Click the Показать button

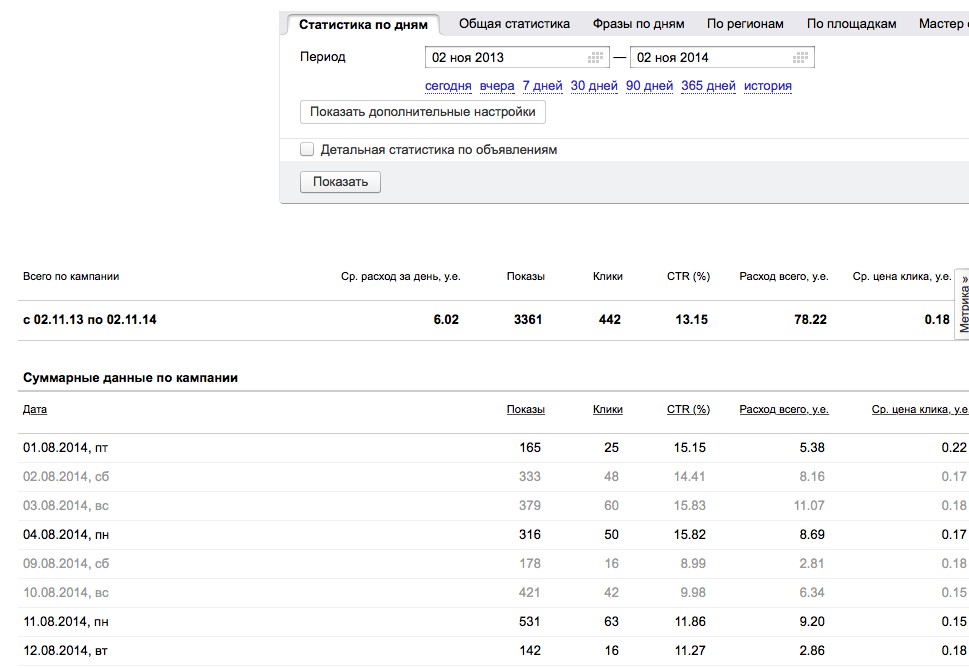pyautogui.click(x=340, y=182)
